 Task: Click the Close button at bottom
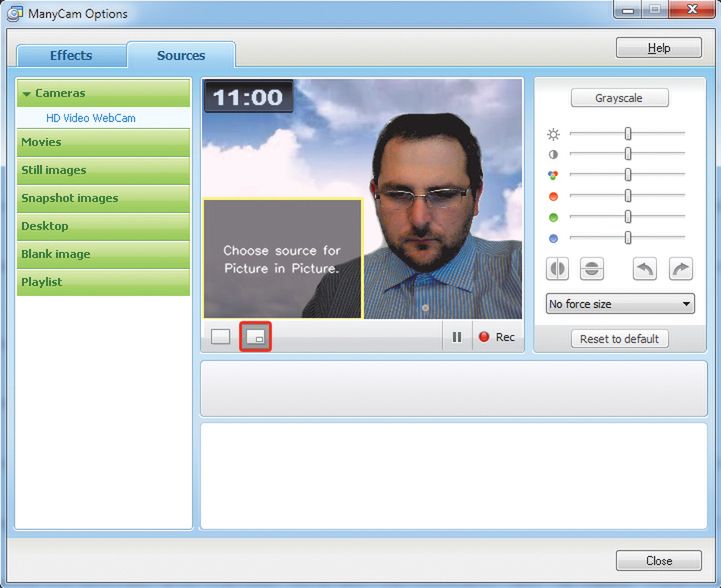click(x=659, y=561)
